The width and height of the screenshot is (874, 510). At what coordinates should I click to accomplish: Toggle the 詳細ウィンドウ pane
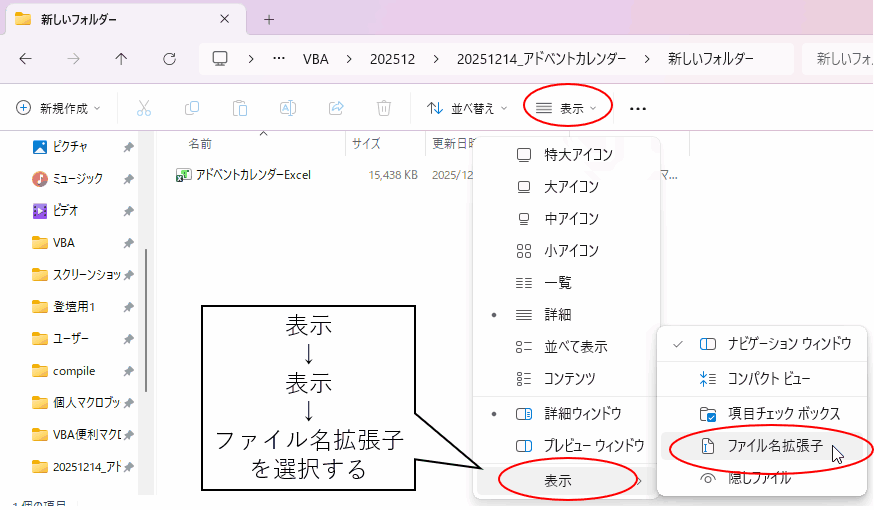[x=566, y=414]
